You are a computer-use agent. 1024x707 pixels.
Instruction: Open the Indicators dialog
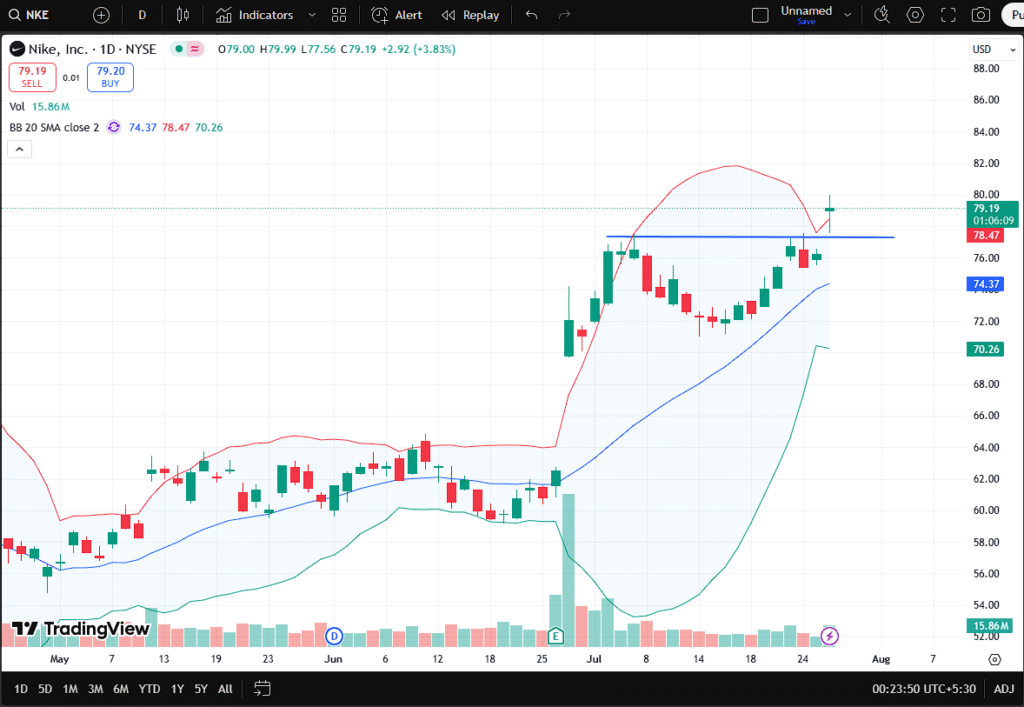coord(255,15)
